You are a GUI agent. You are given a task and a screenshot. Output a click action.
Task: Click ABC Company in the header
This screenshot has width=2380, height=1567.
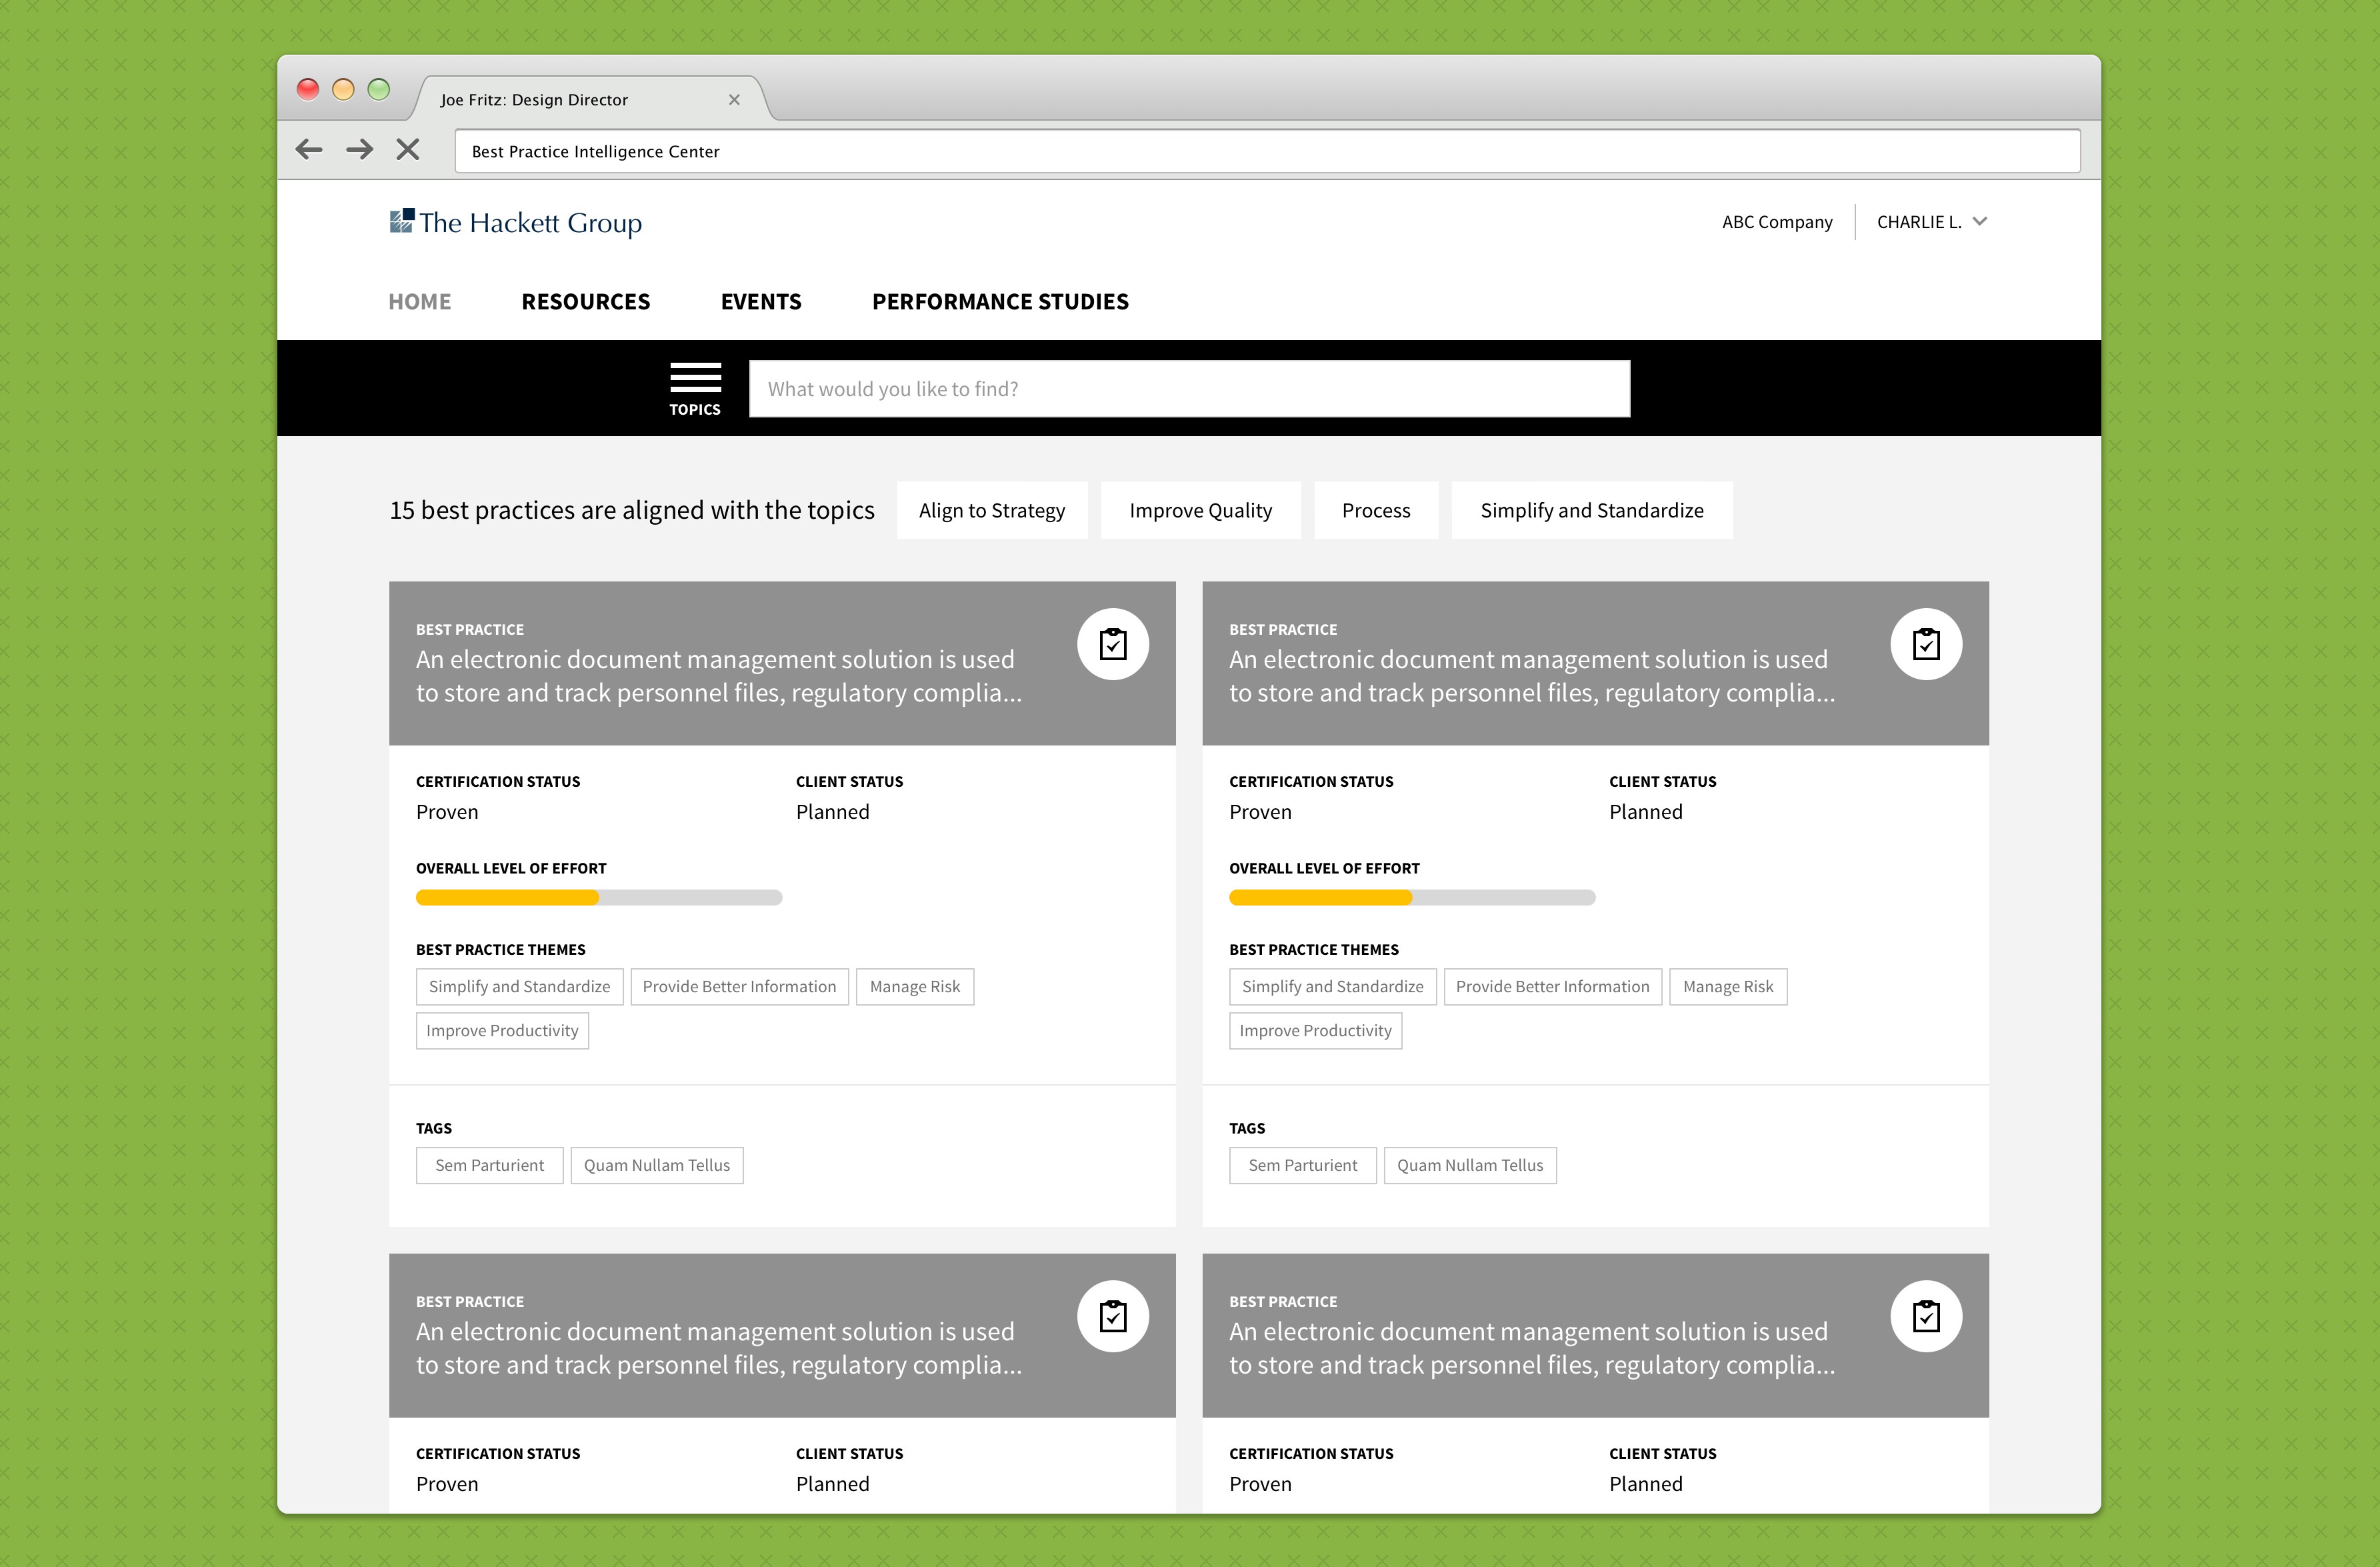pyautogui.click(x=1777, y=222)
